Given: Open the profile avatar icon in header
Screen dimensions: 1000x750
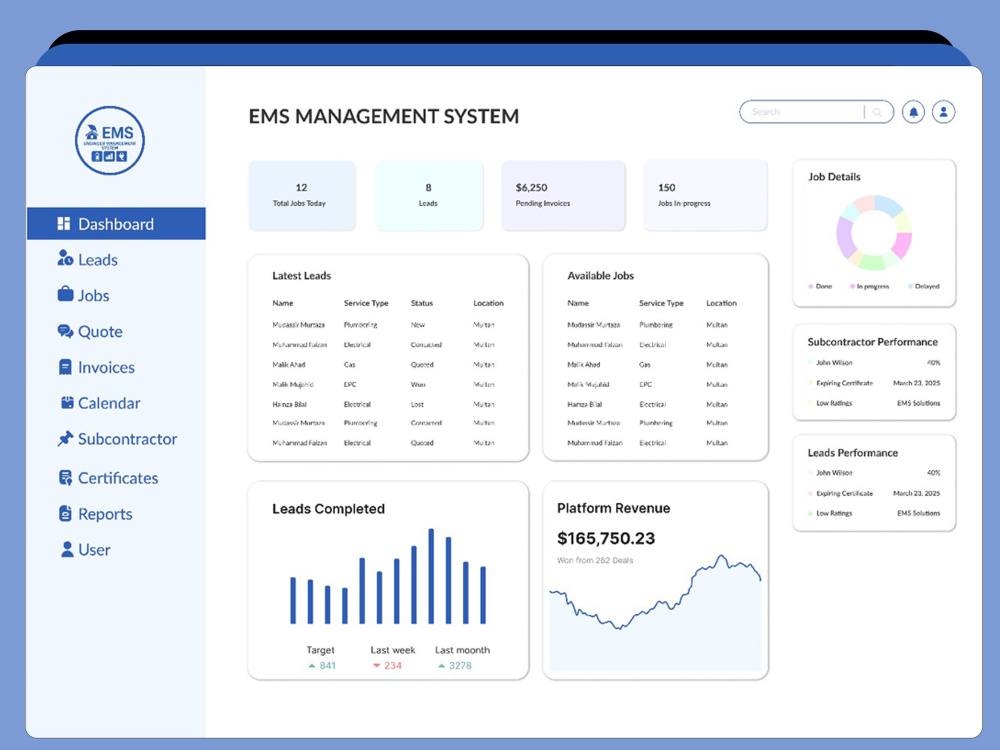Looking at the screenshot, I should coord(943,112).
